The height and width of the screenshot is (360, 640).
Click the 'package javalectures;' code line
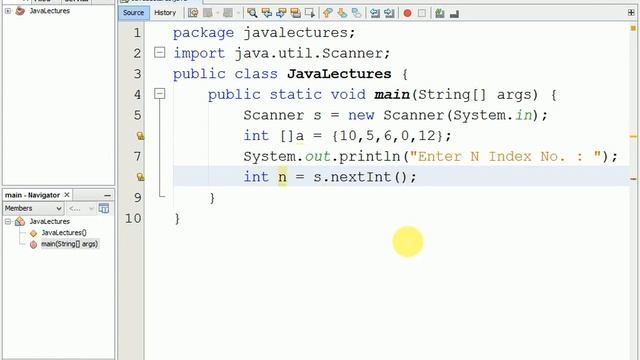tap(264, 33)
